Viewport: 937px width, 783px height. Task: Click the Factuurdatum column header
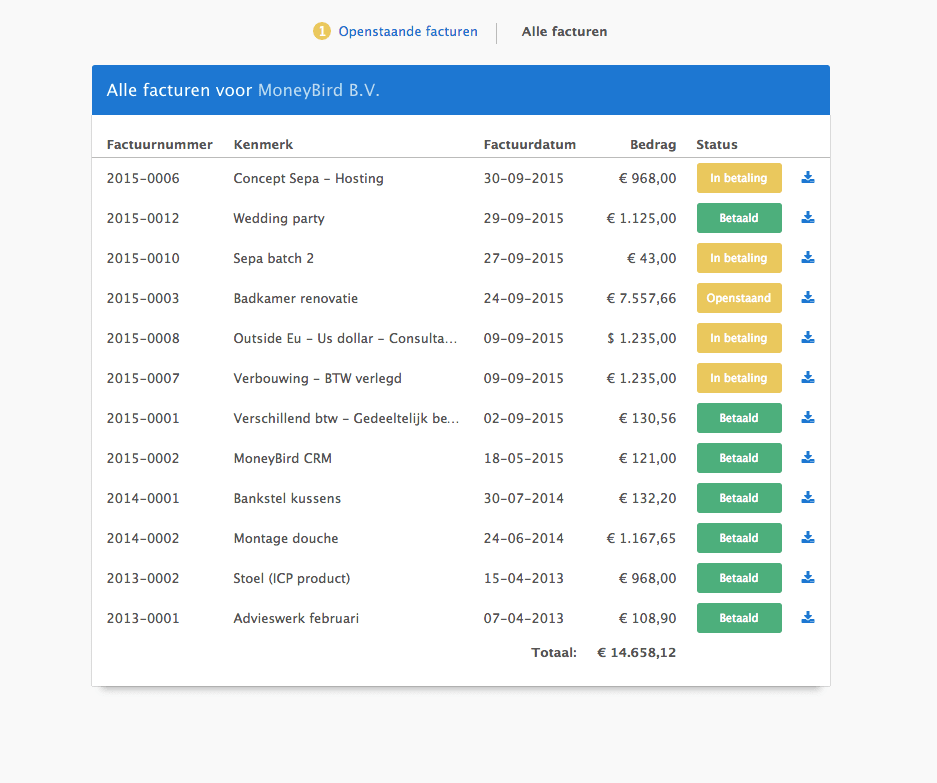[529, 145]
